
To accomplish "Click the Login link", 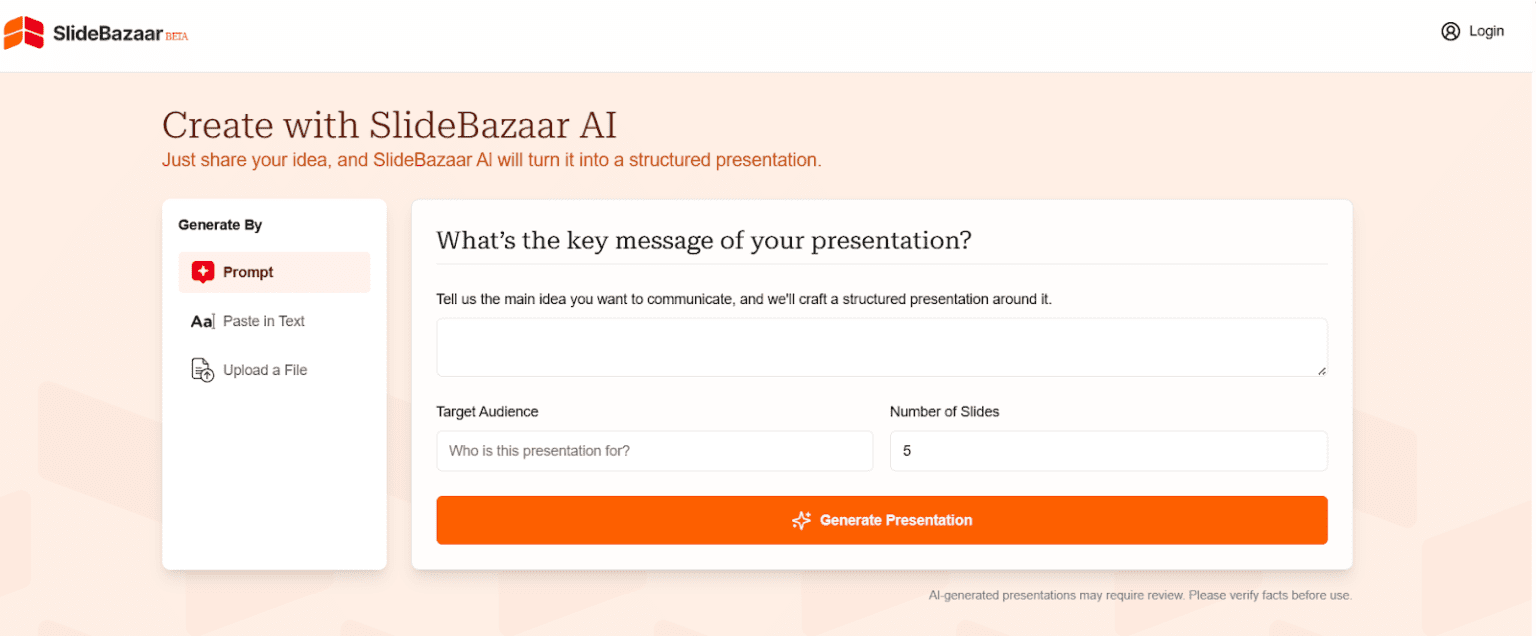I will [1488, 31].
